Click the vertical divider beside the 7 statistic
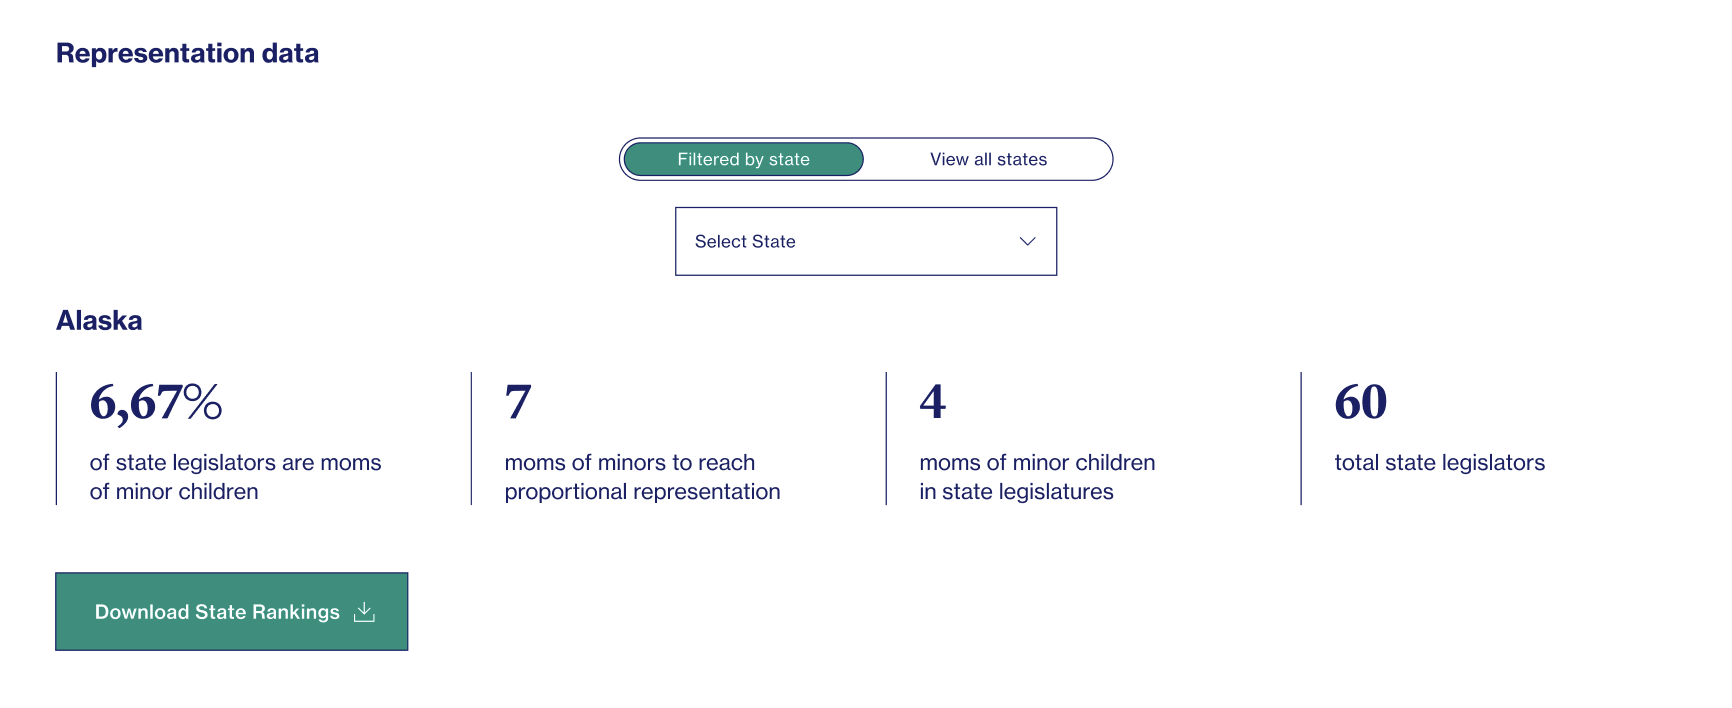 [471, 438]
